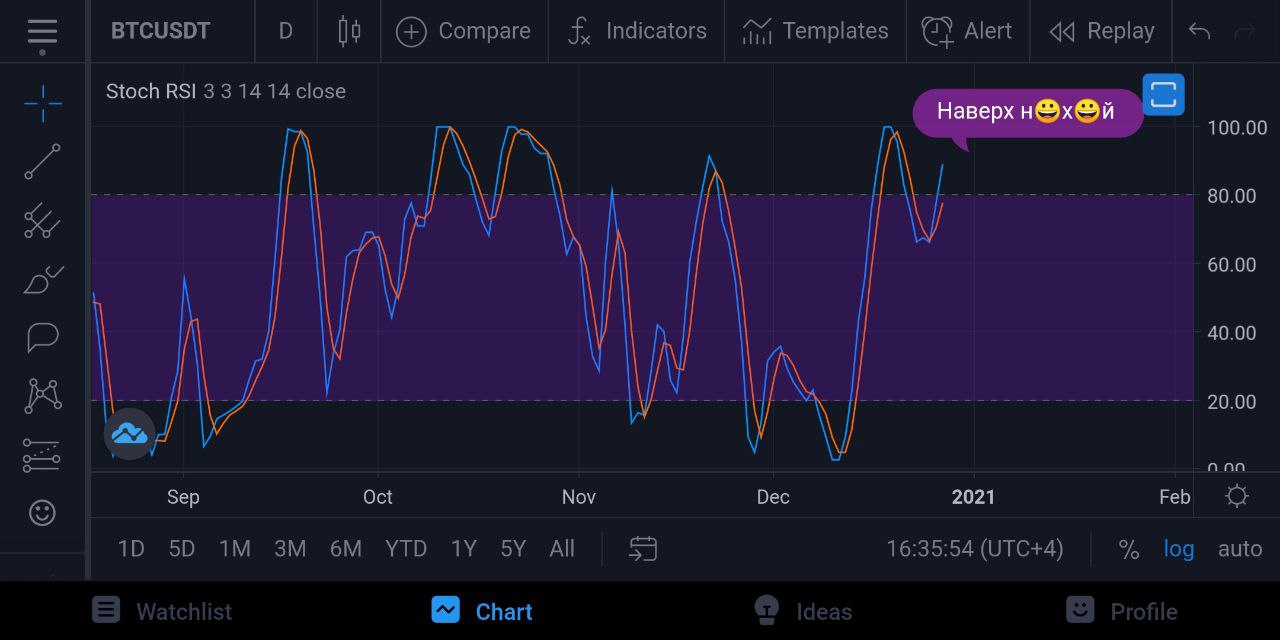This screenshot has height=640, width=1280.
Task: Select the crosshair cursor tool
Action: tap(42, 103)
